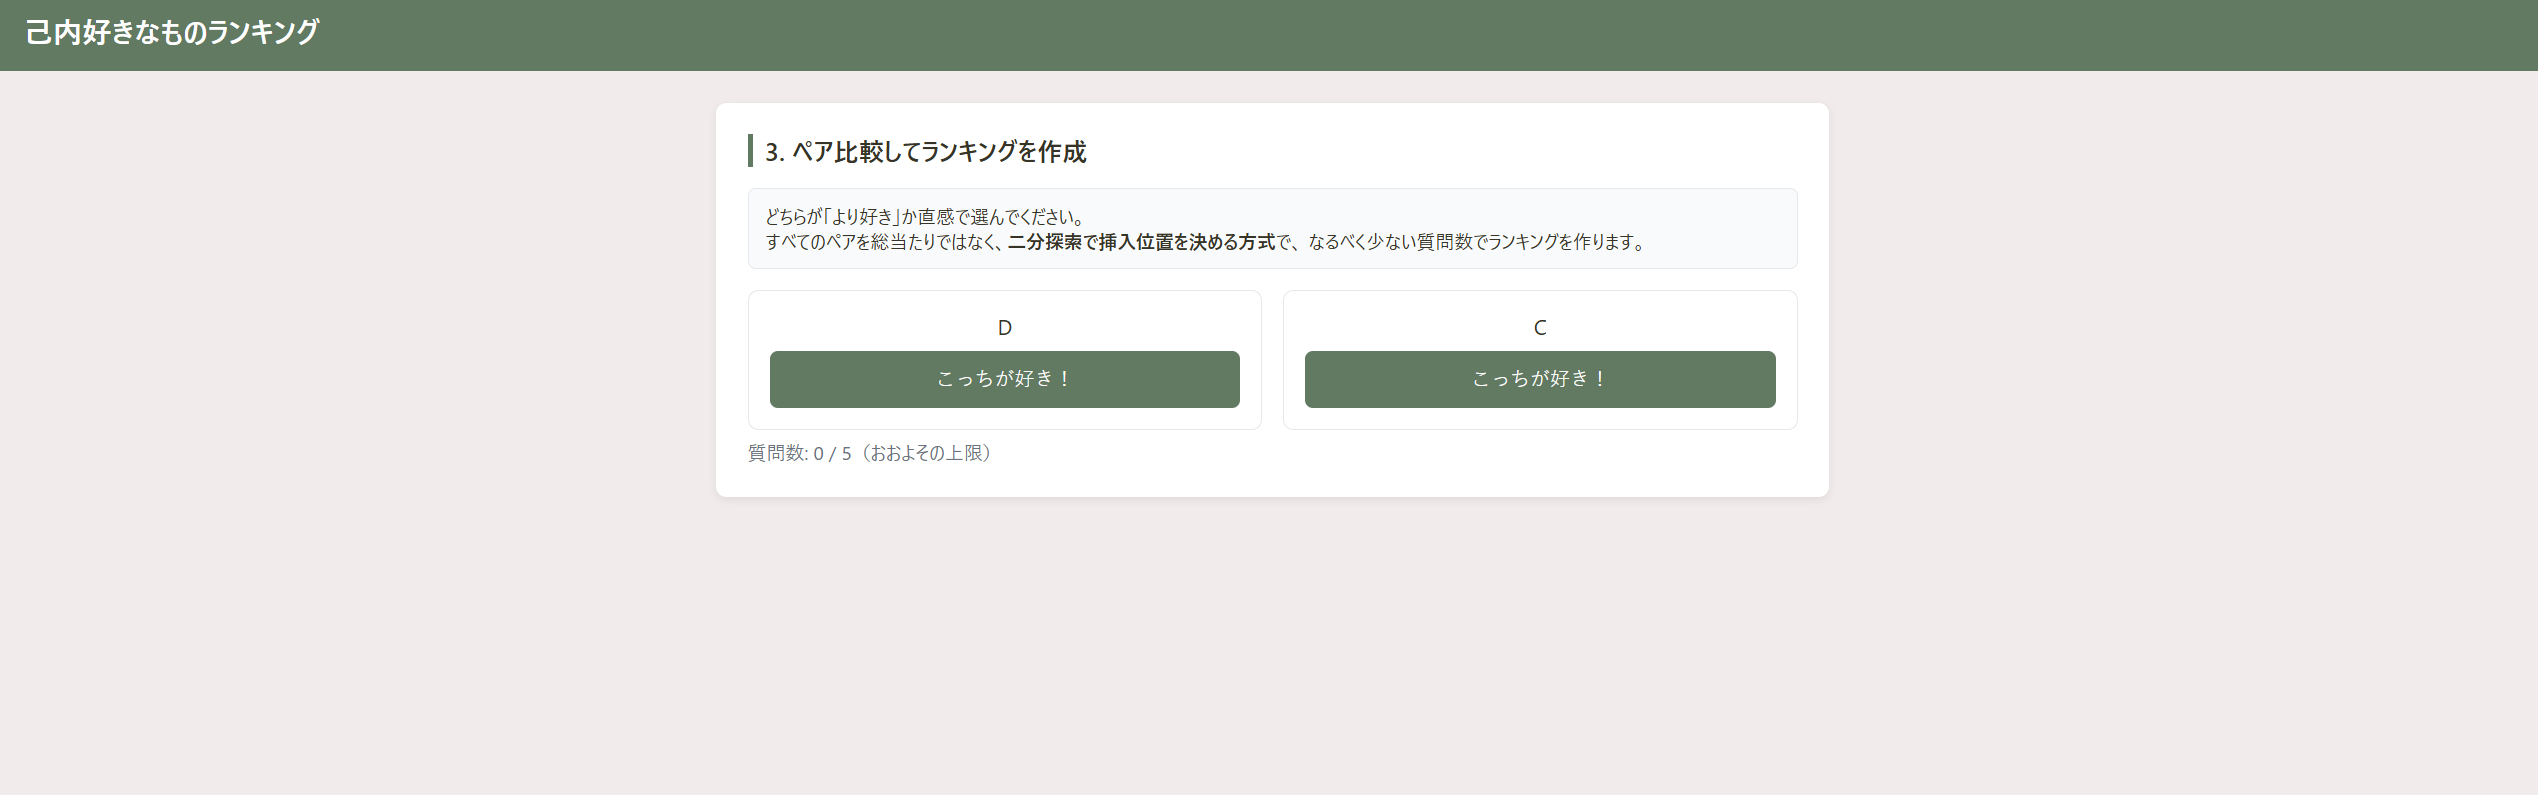The width and height of the screenshot is (2538, 795).
Task: Click the step number "3." in the heading
Action: pyautogui.click(x=775, y=152)
